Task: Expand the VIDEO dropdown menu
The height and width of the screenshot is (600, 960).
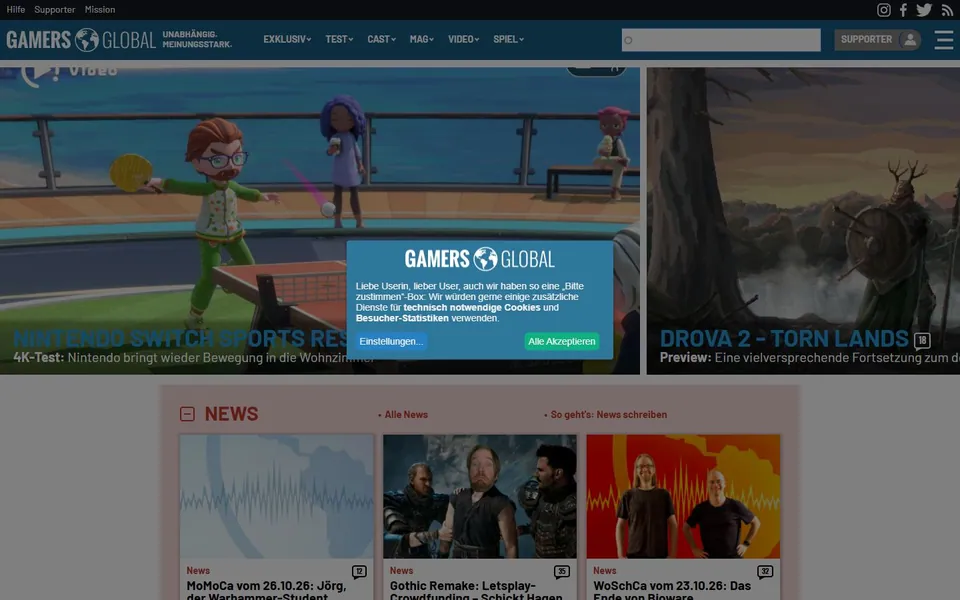Action: point(463,39)
